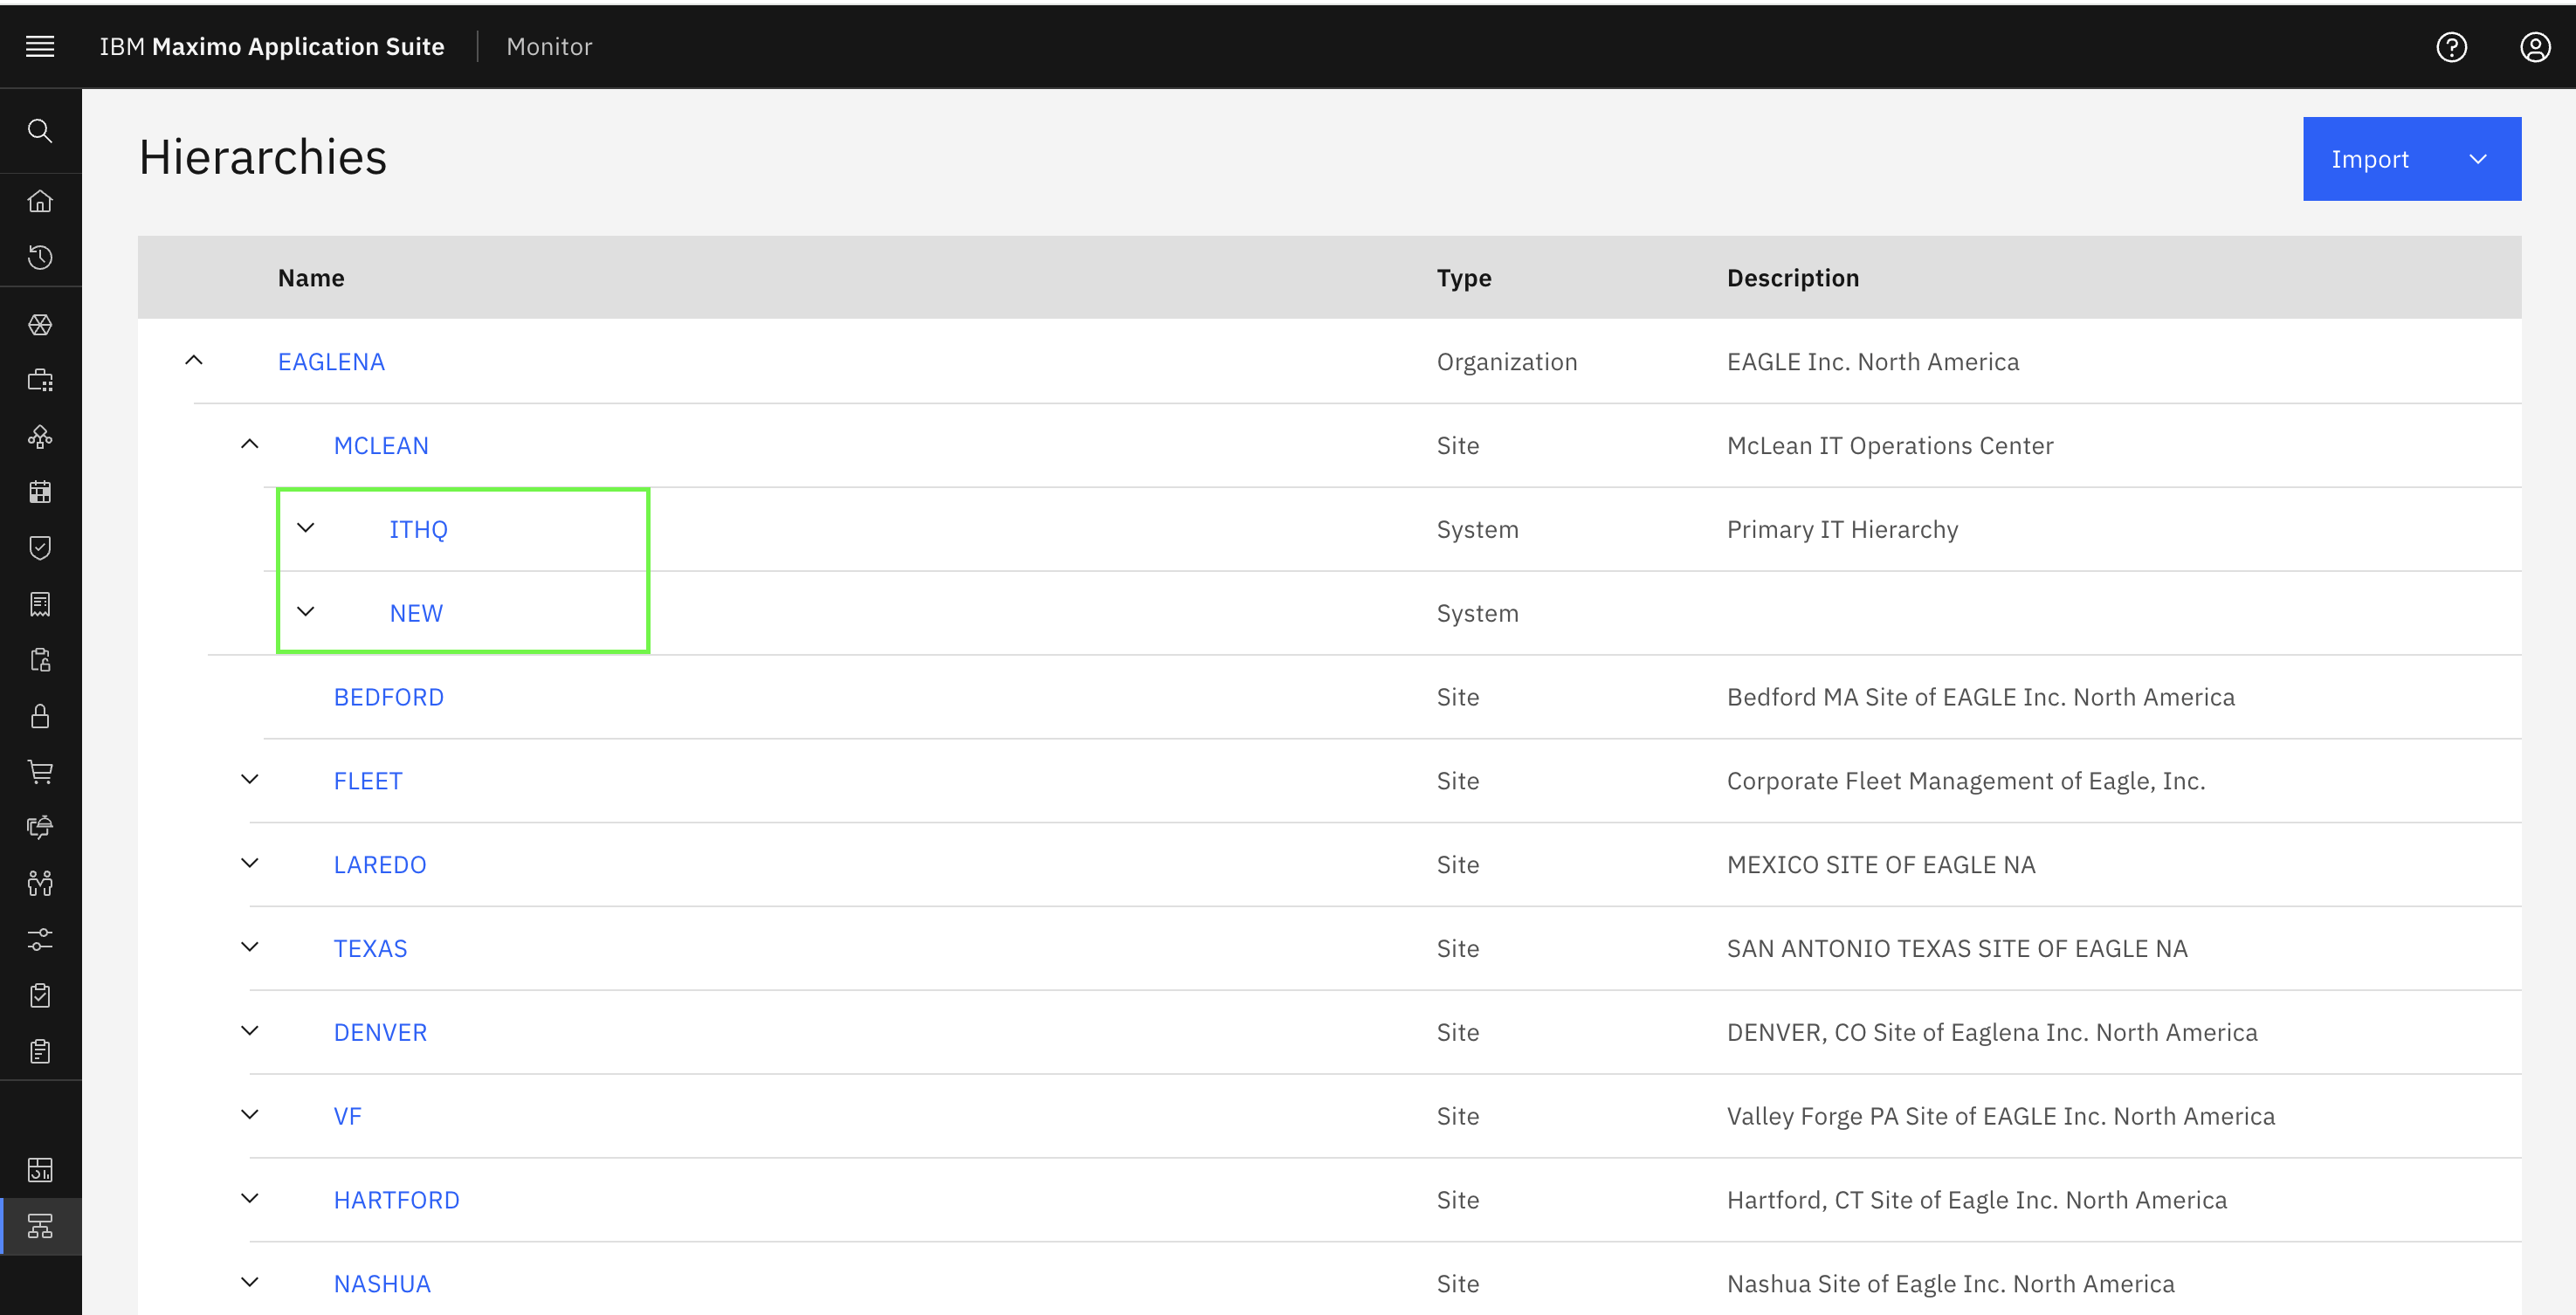Screen dimensions: 2576x1315
Task: Click the search icon in sidebar
Action: (40, 131)
